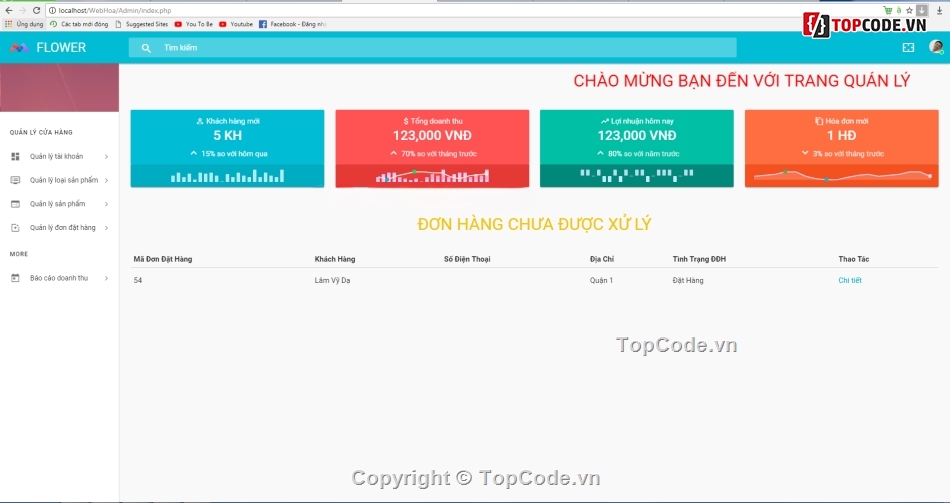The width and height of the screenshot is (950, 503).
Task: Click the FLOWER brand title
Action: click(x=61, y=47)
